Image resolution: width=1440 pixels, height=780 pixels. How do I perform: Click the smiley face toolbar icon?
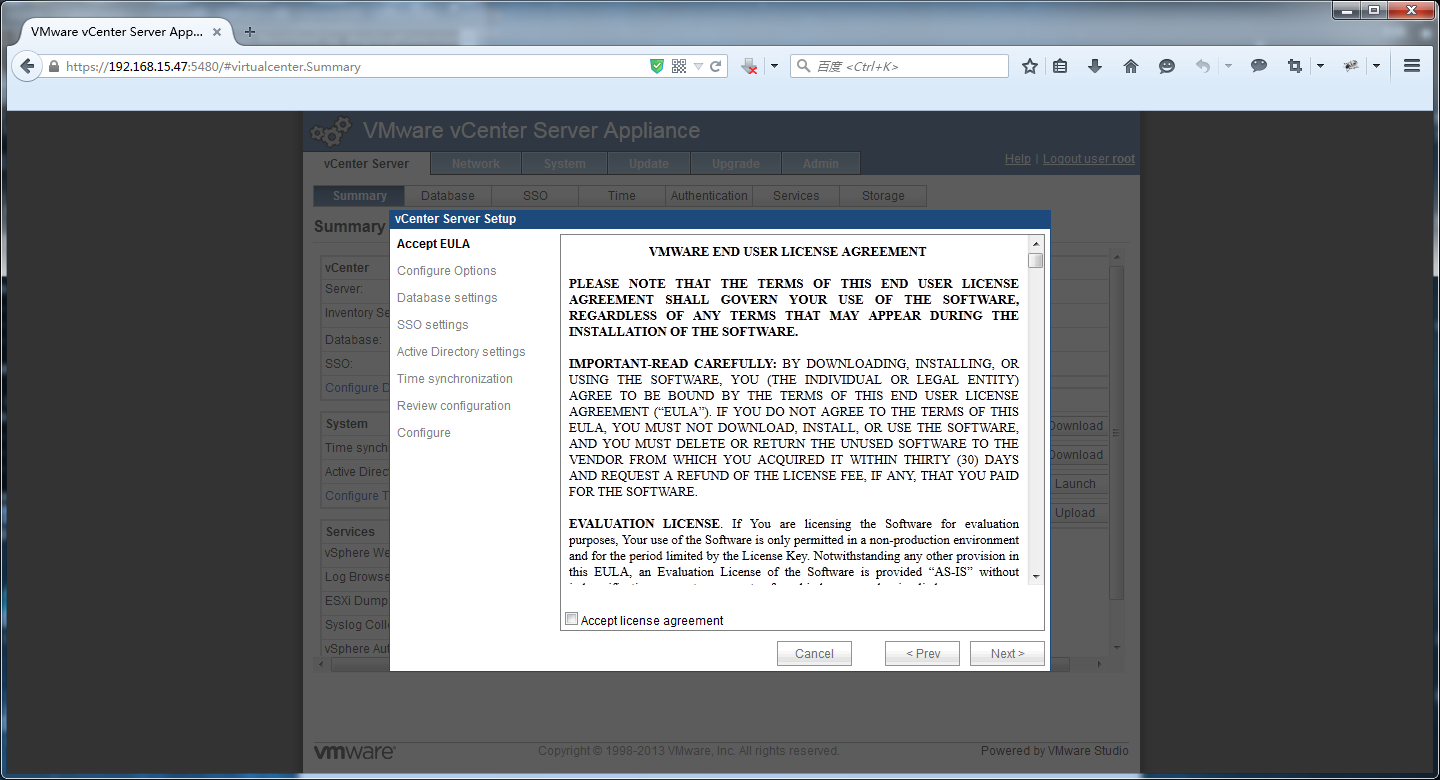pos(1167,66)
